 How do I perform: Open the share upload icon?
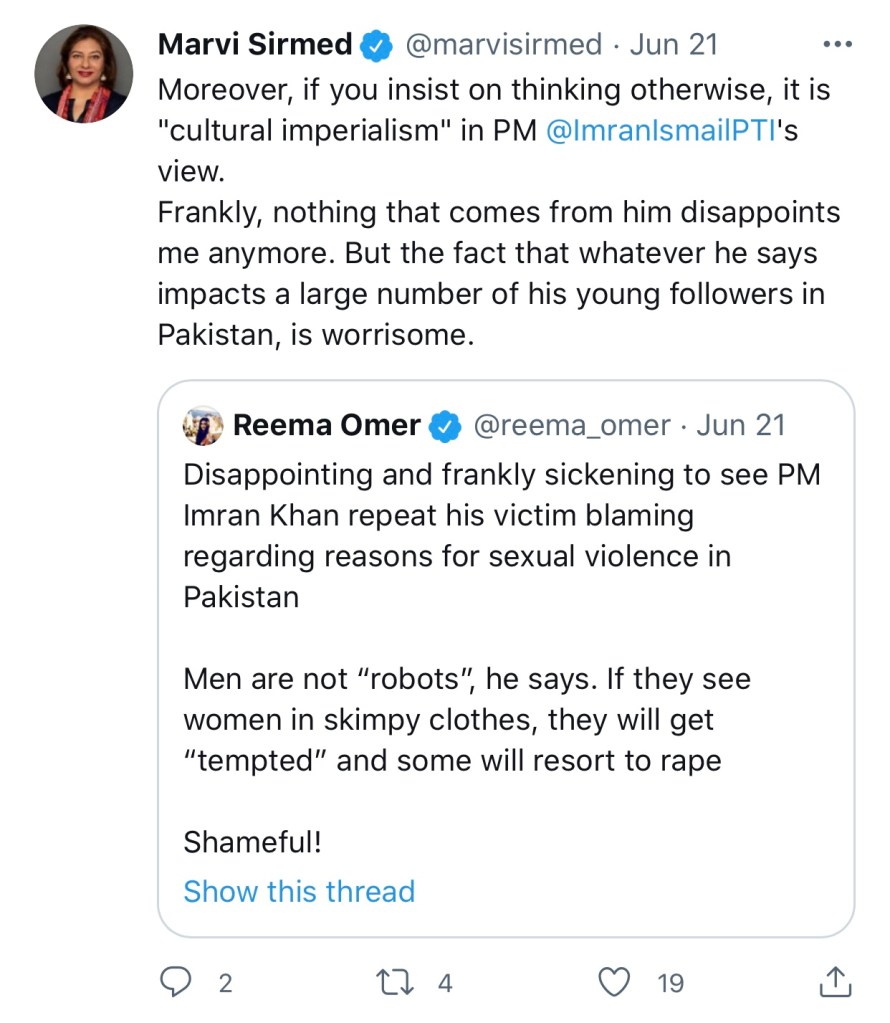click(x=834, y=982)
